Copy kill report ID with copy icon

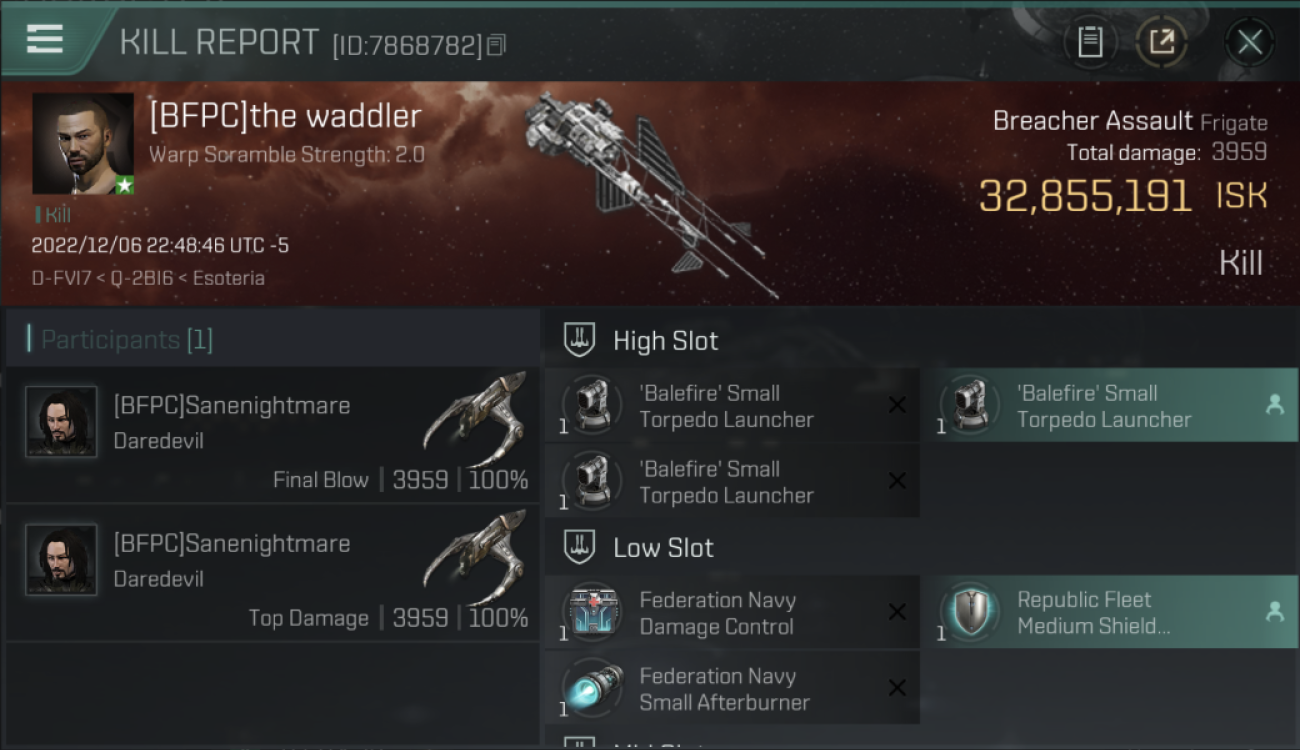[x=497, y=45]
